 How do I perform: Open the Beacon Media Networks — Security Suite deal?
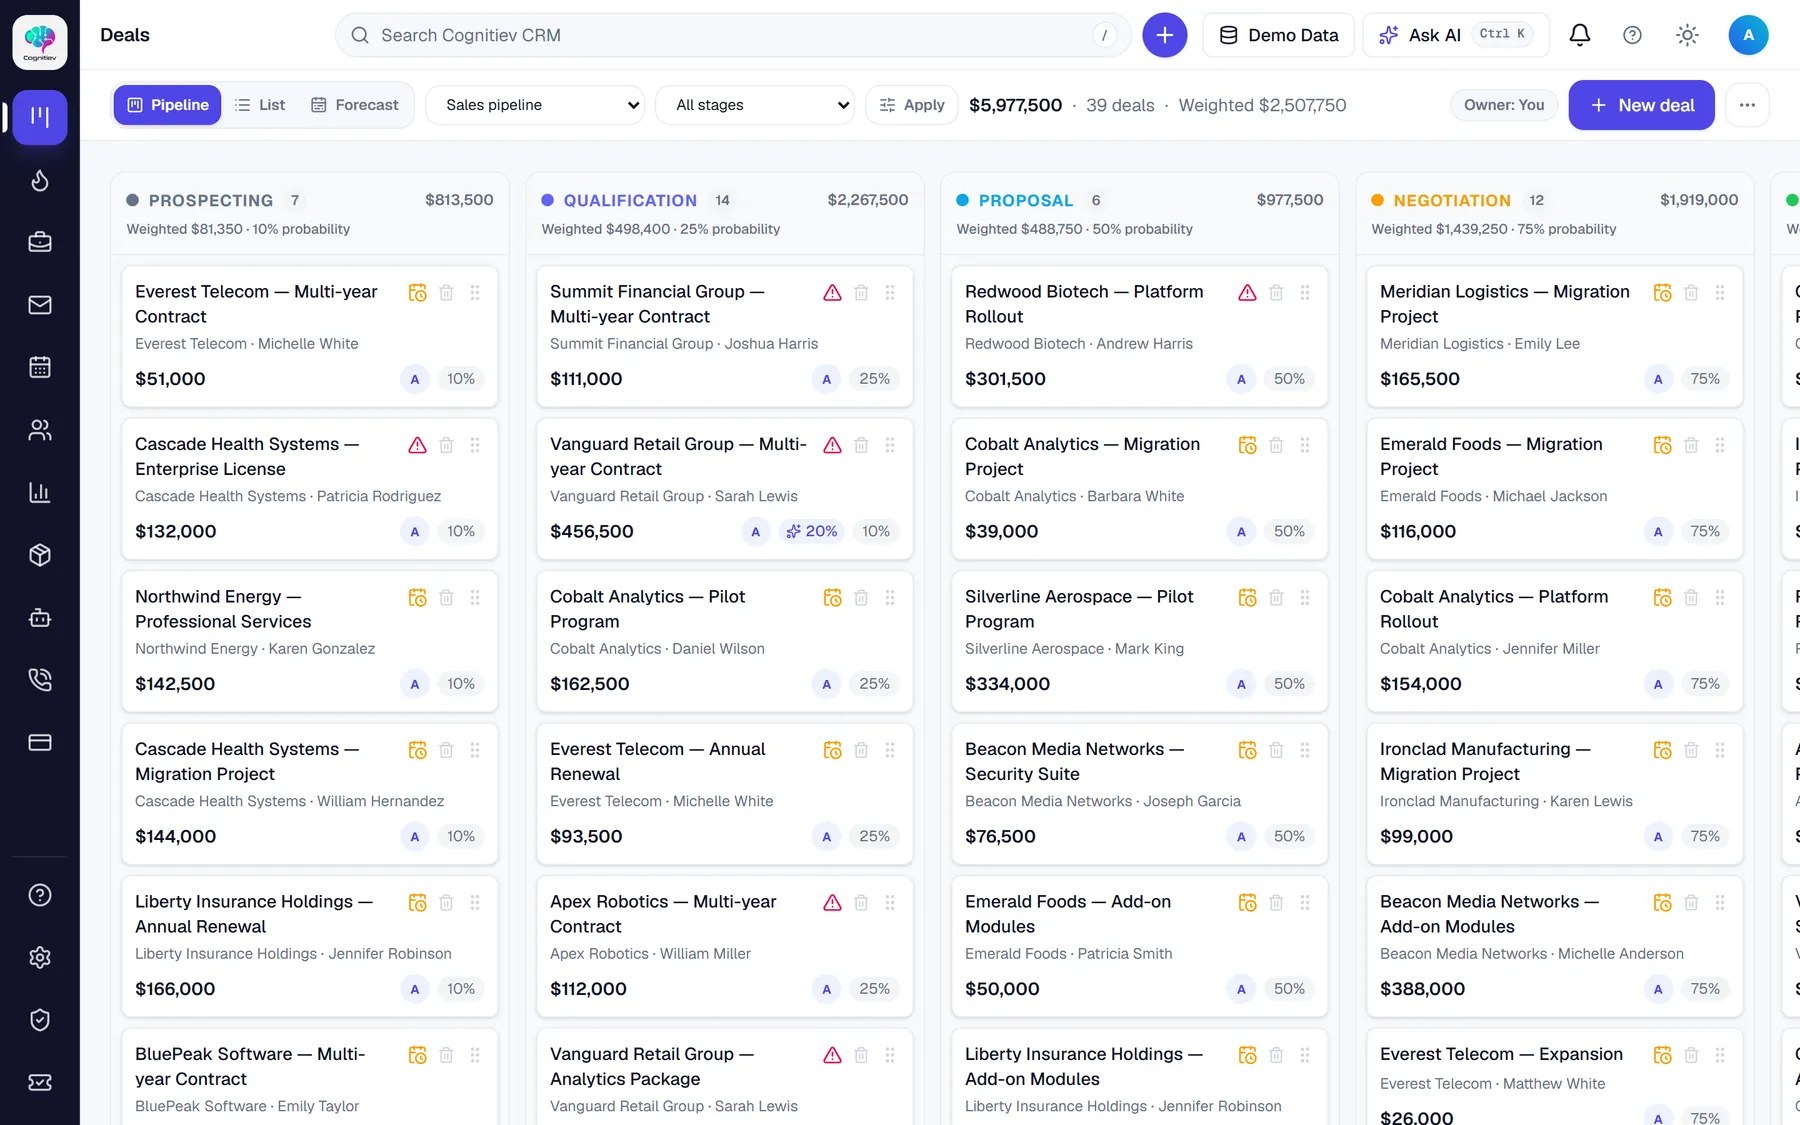(1140, 793)
